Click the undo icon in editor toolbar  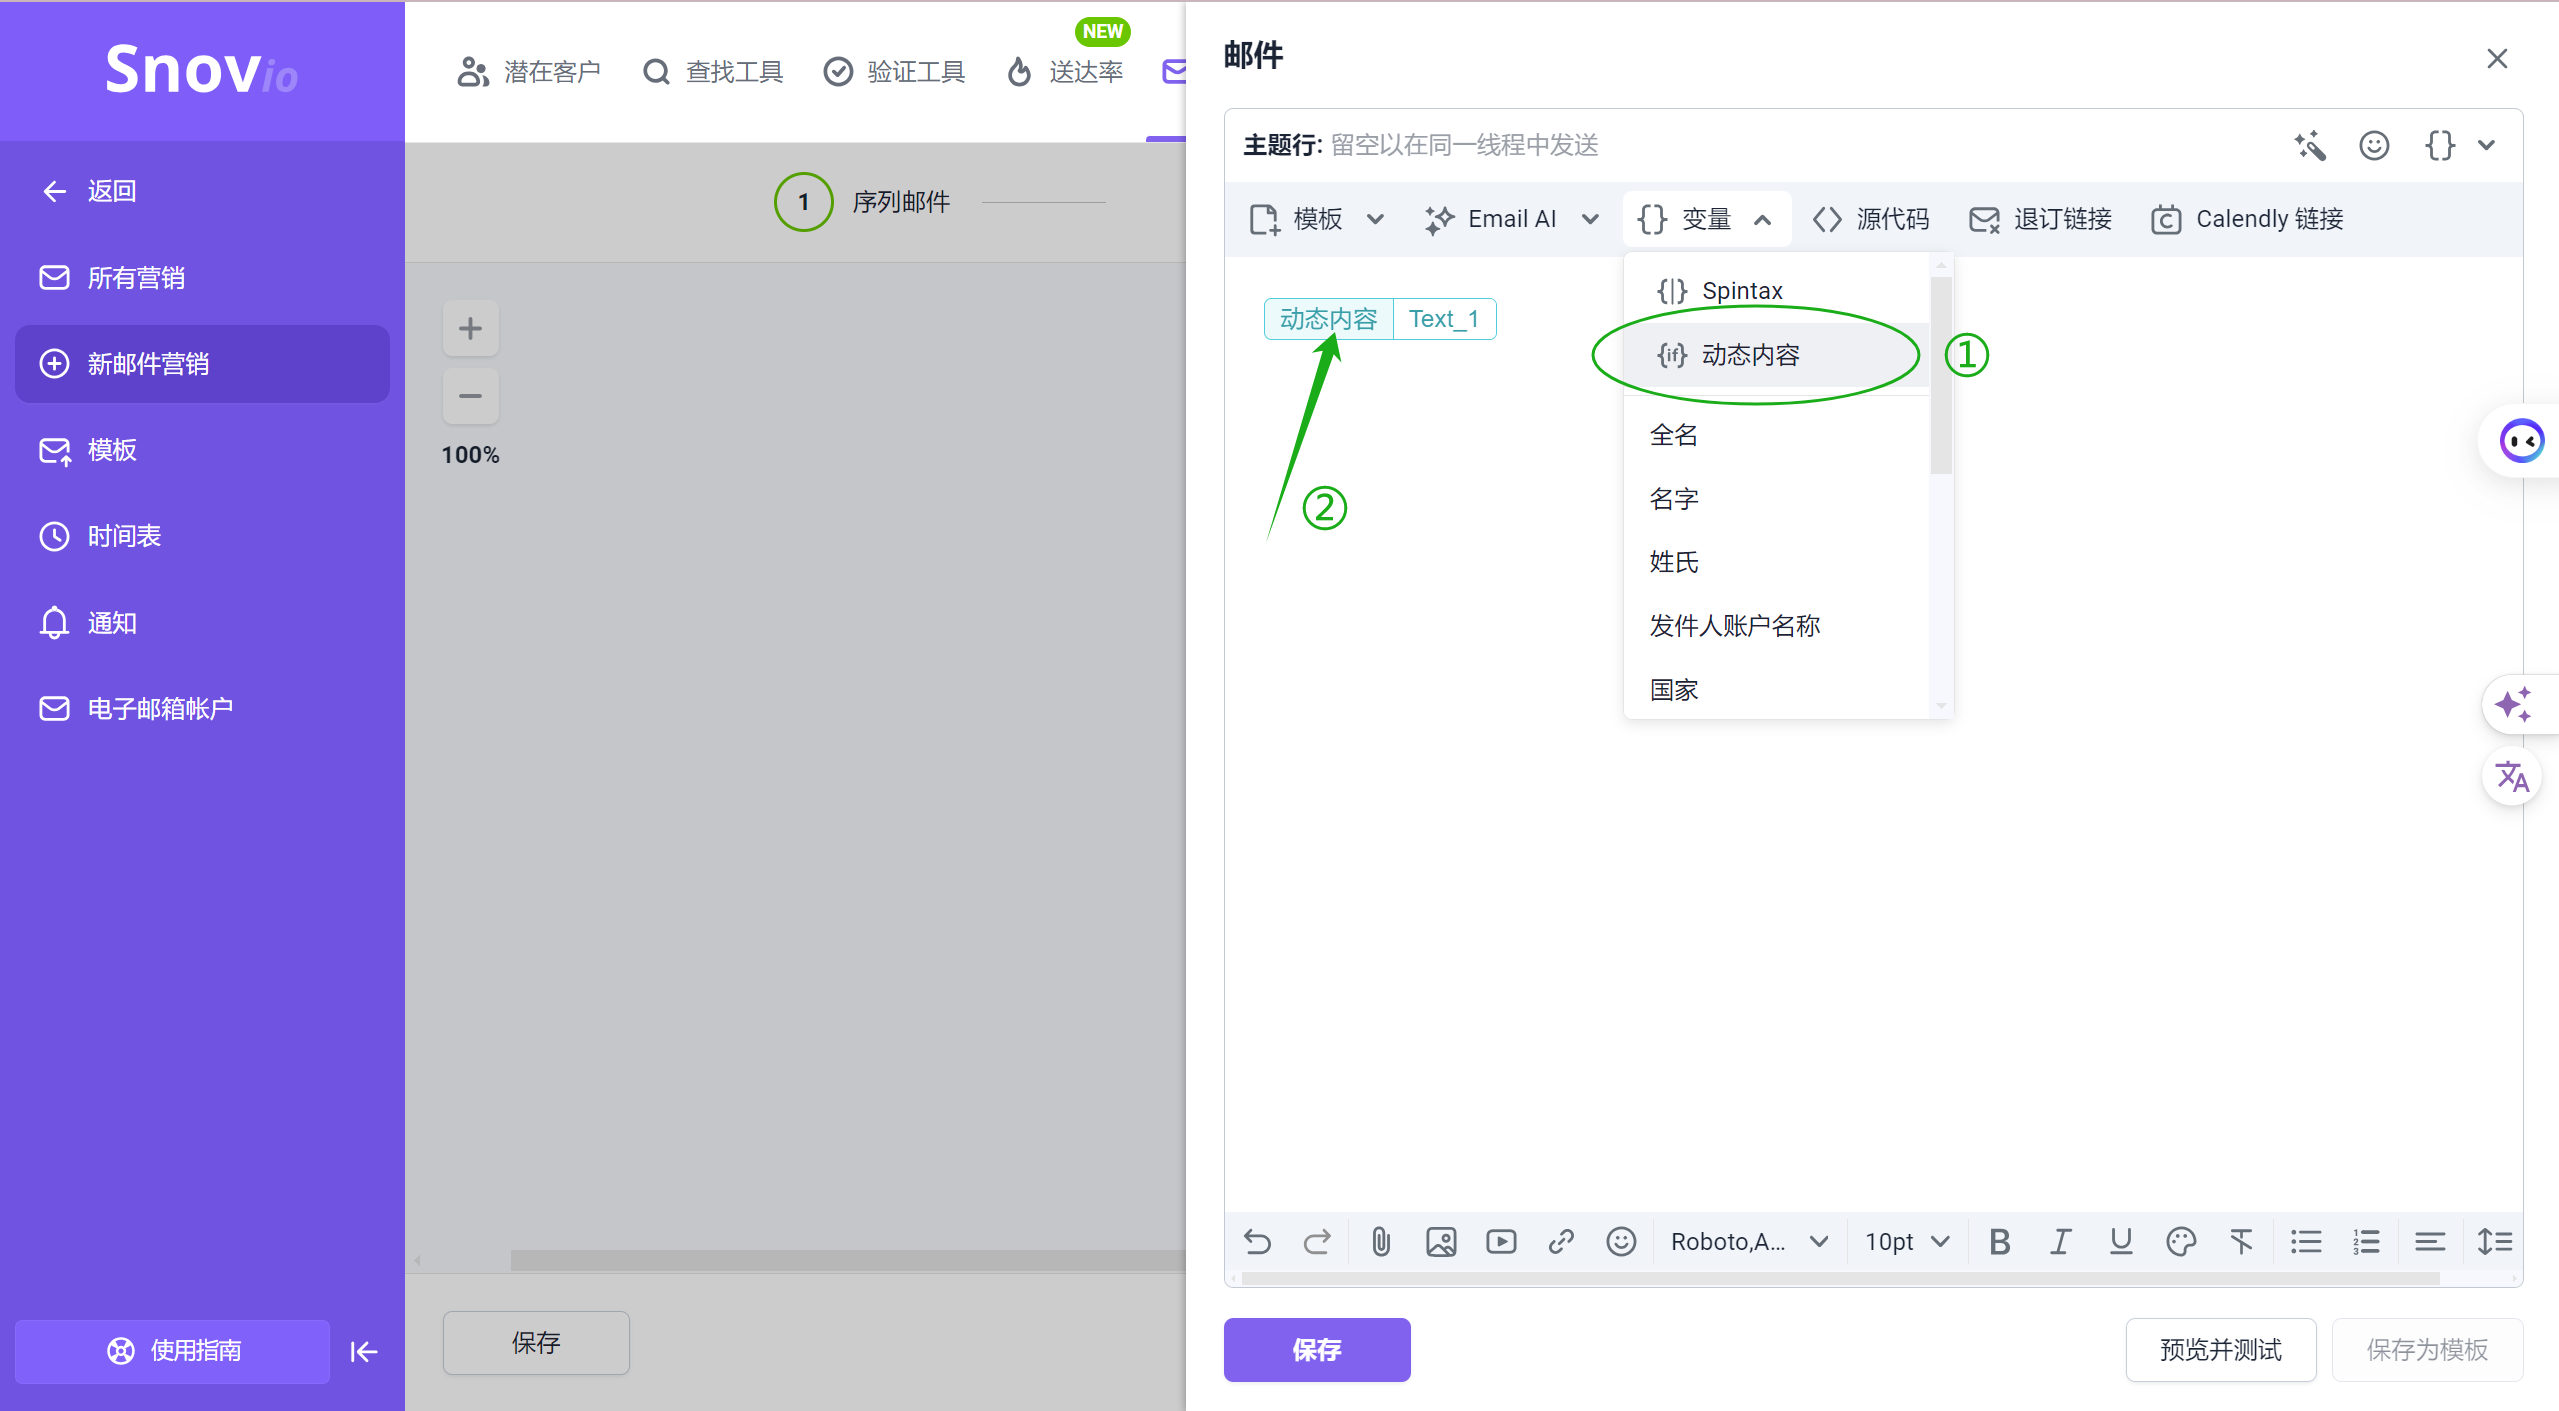pyautogui.click(x=1258, y=1241)
